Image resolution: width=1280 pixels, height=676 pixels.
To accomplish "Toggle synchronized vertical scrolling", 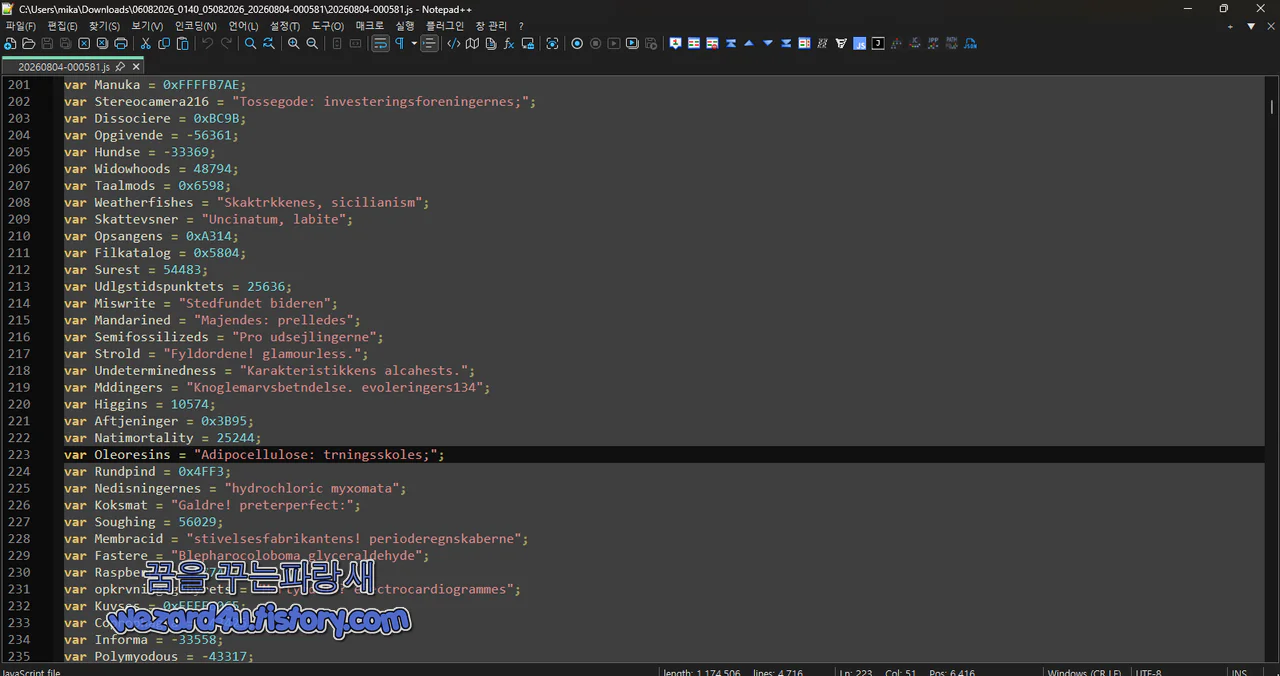I will point(337,44).
